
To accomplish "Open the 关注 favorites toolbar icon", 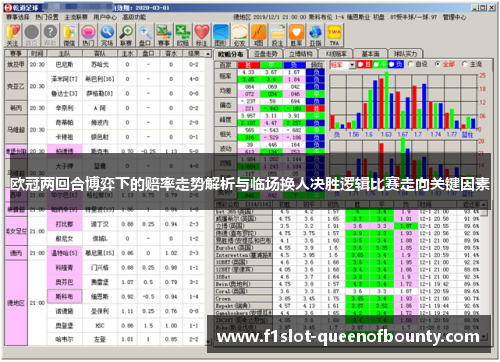I will tap(13, 35).
